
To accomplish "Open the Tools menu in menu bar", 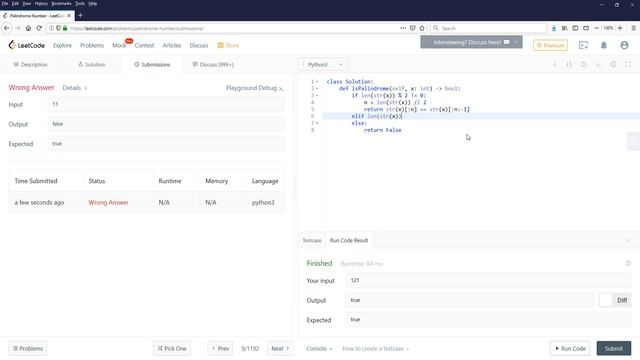I will pyautogui.click(x=80, y=3).
